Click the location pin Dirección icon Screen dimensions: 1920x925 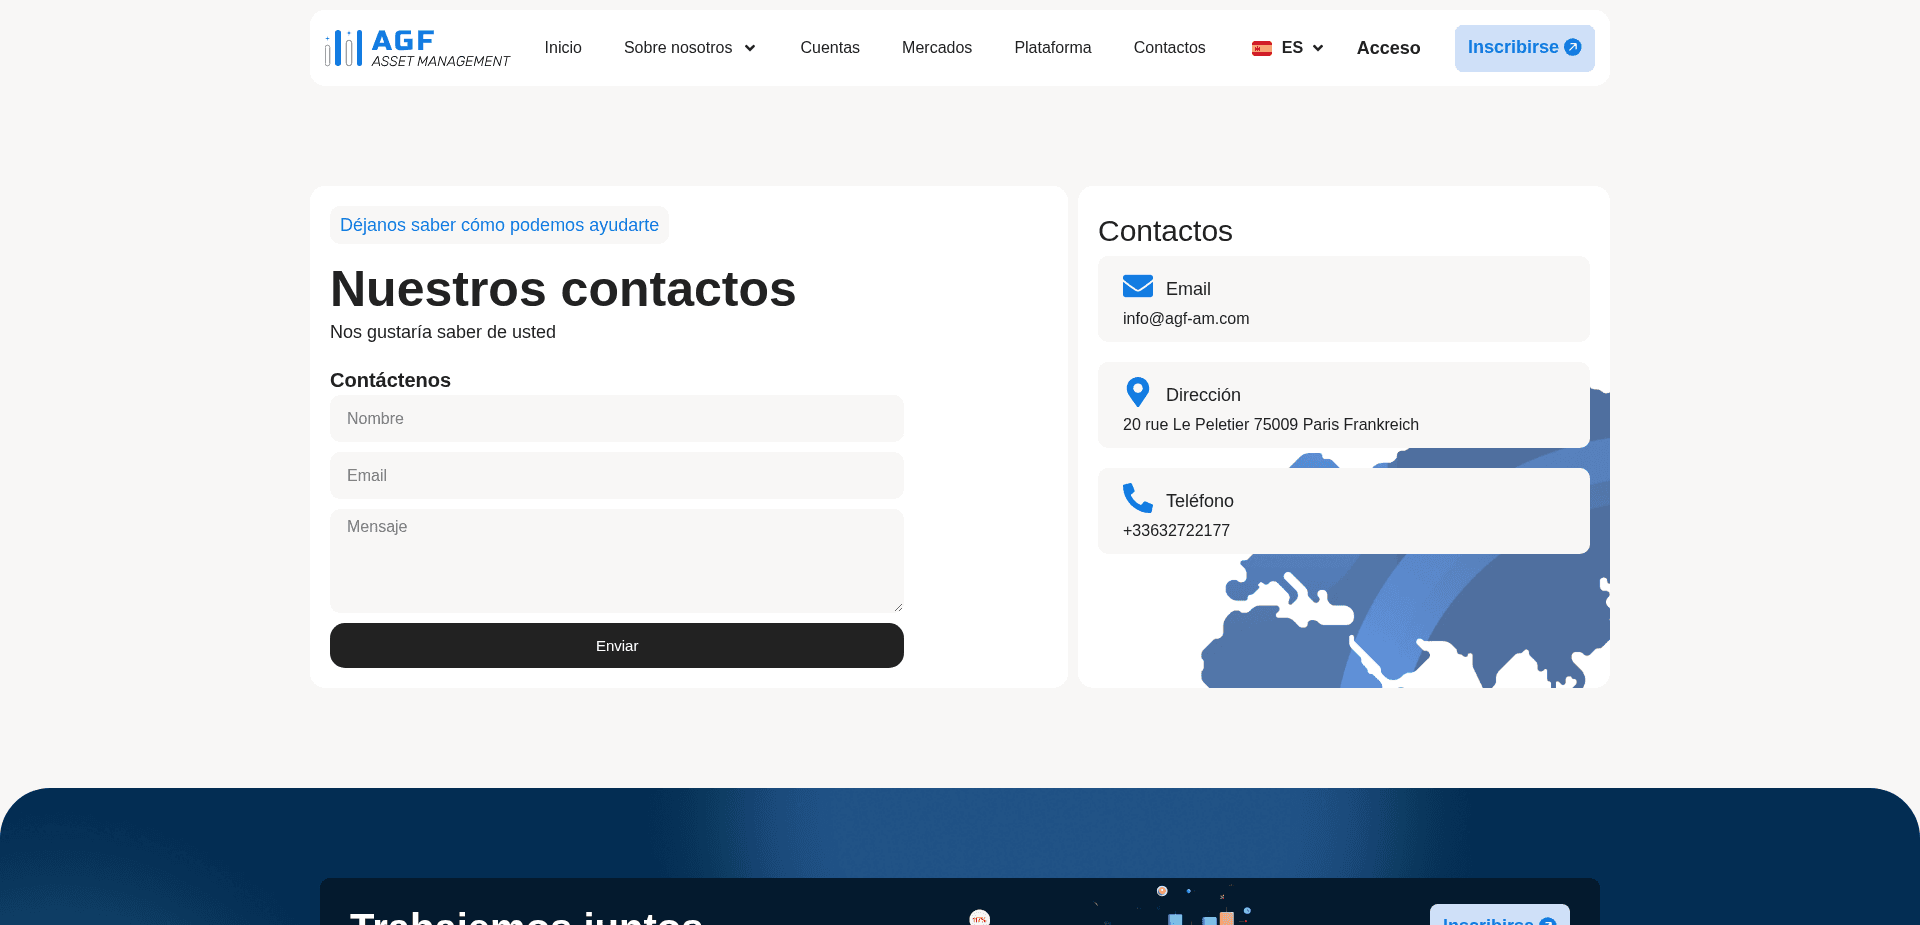pos(1137,392)
